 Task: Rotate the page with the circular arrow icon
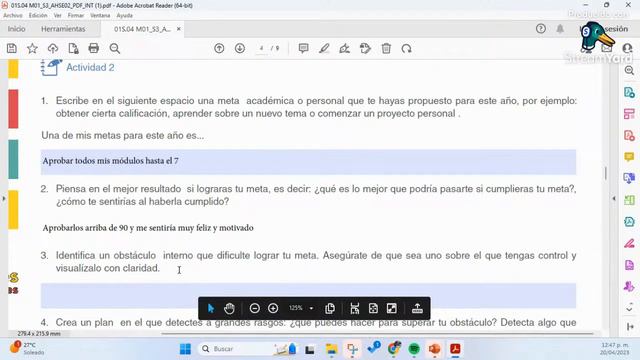tap(407, 49)
